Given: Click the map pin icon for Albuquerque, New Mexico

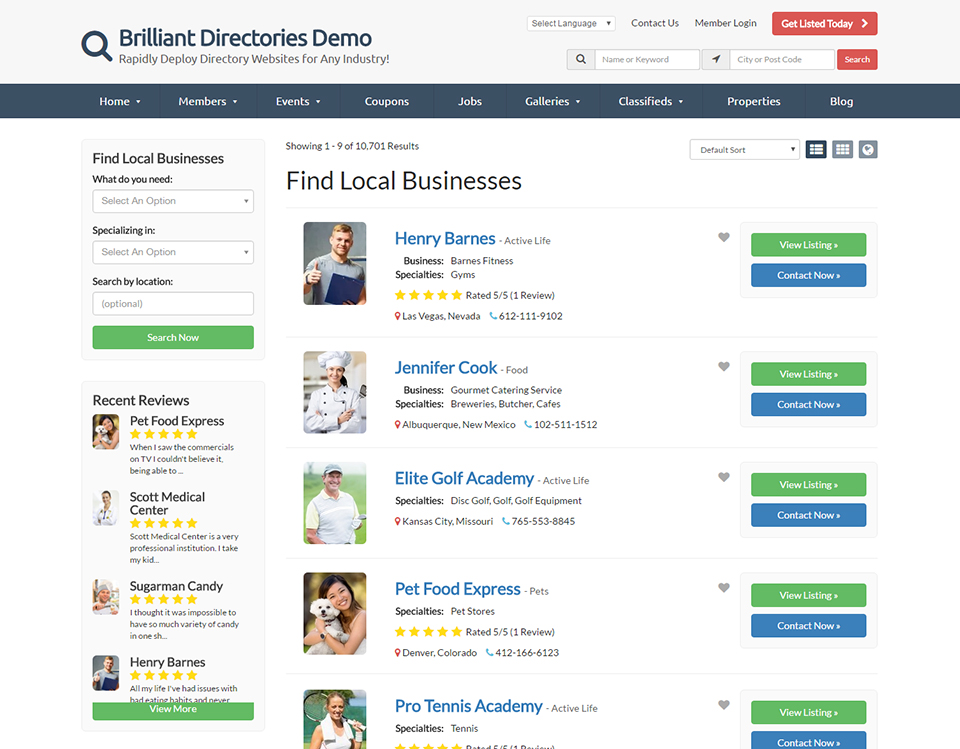Looking at the screenshot, I should coord(397,424).
